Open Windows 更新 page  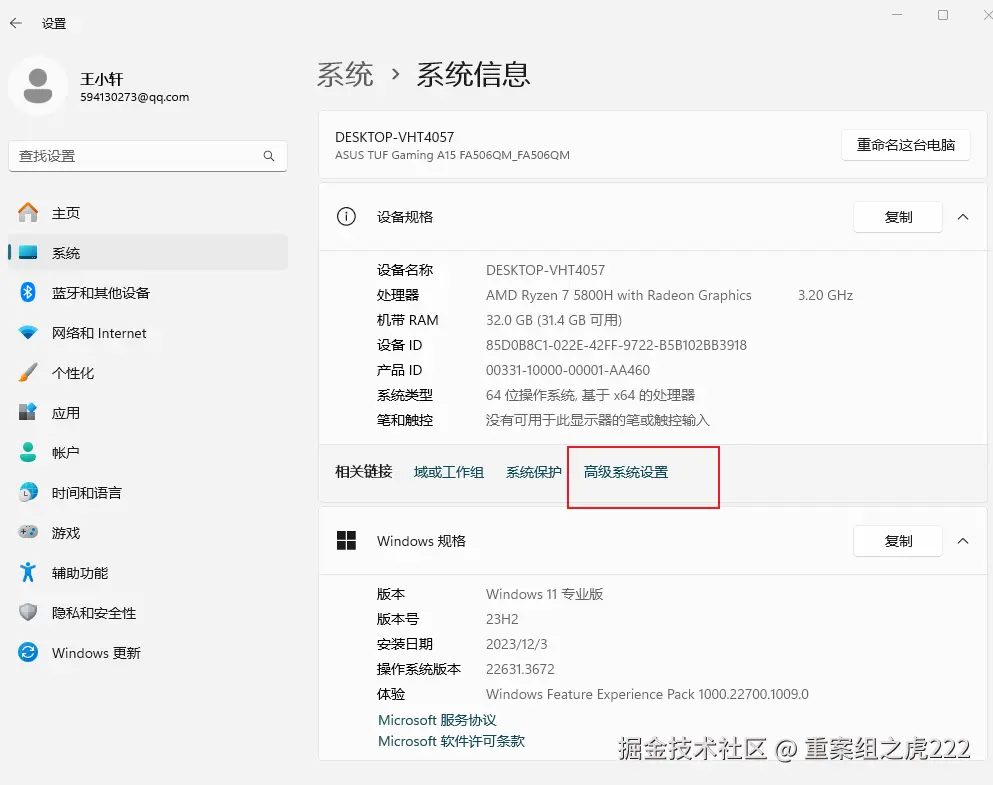148,652
